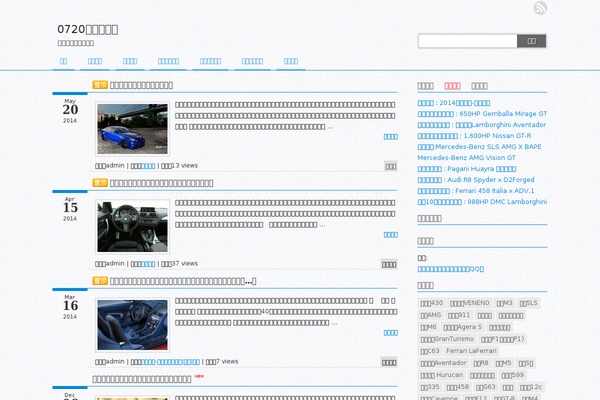Screen dimensions: 600x400
Task: Open the site title starting with 0720
Action: [x=88, y=29]
